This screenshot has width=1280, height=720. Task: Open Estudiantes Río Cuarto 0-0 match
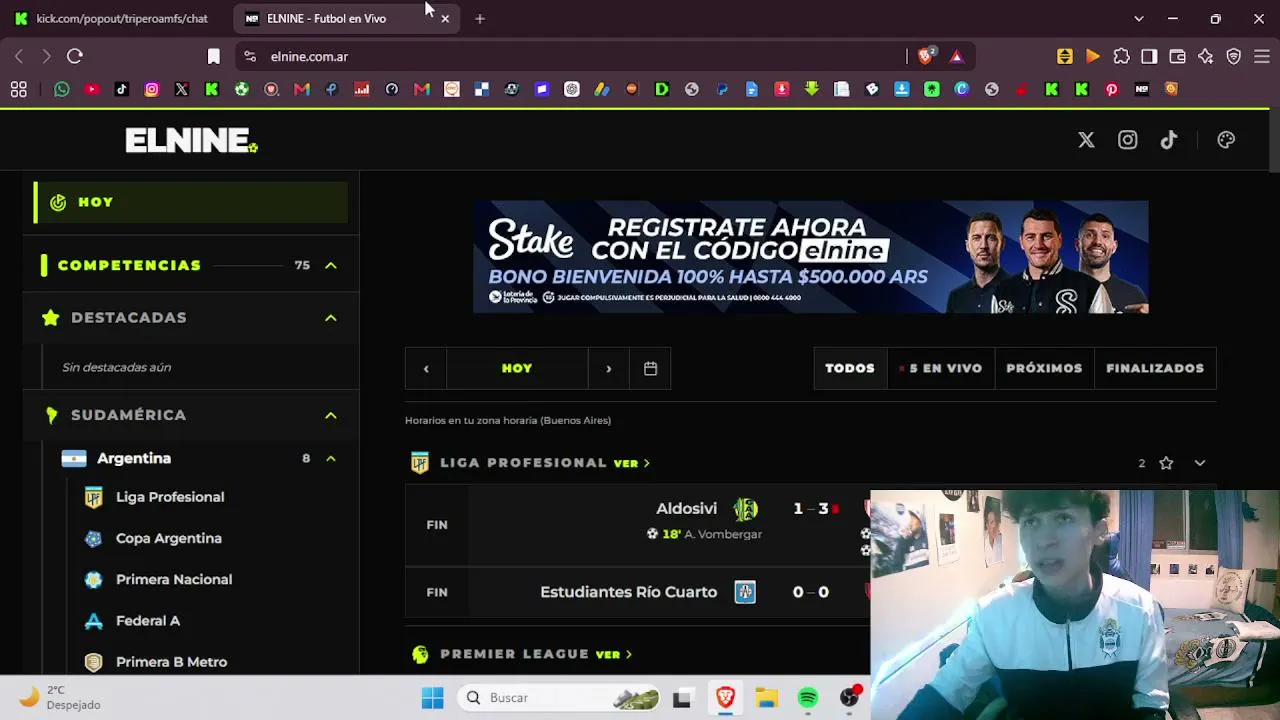coord(638,592)
